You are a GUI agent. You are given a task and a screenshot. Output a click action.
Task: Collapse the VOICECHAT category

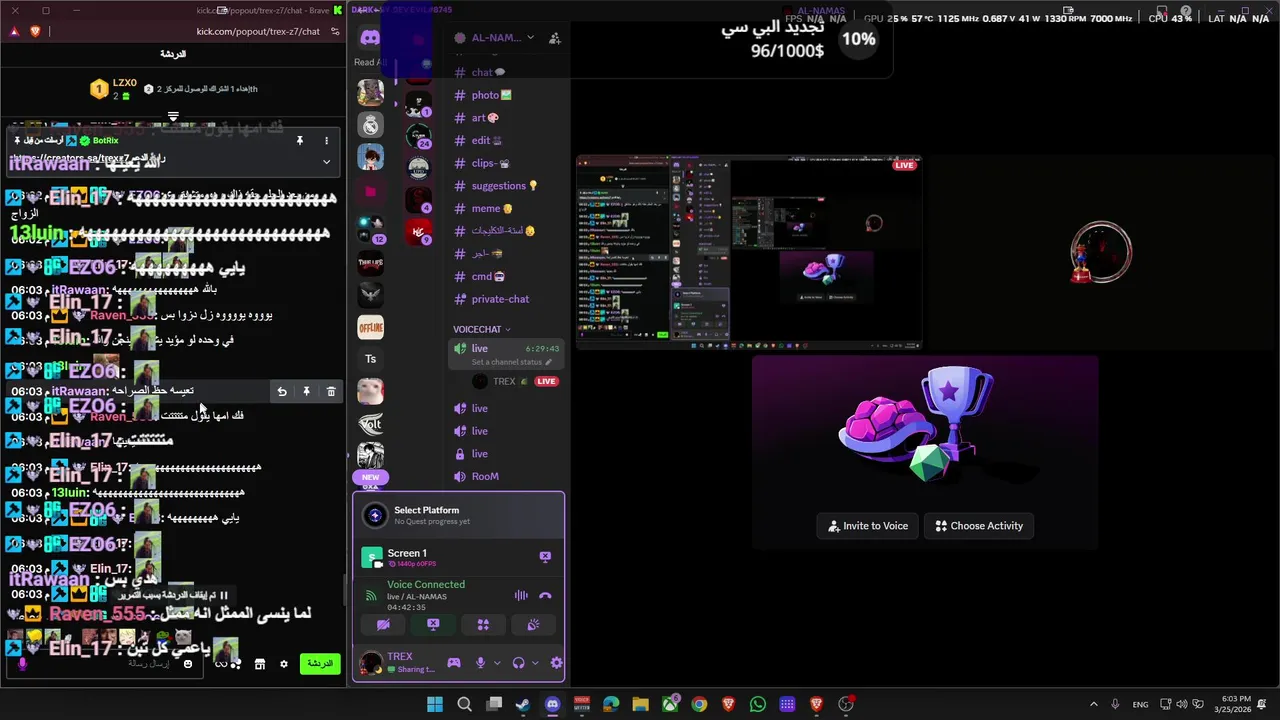tap(482, 329)
